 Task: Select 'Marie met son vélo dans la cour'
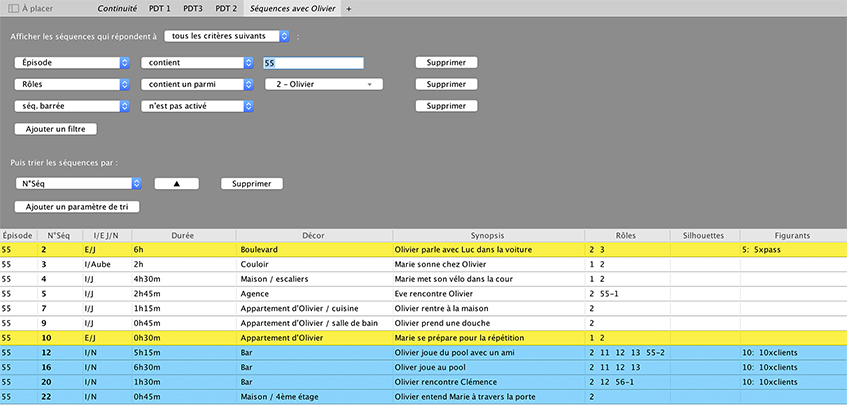(454, 279)
